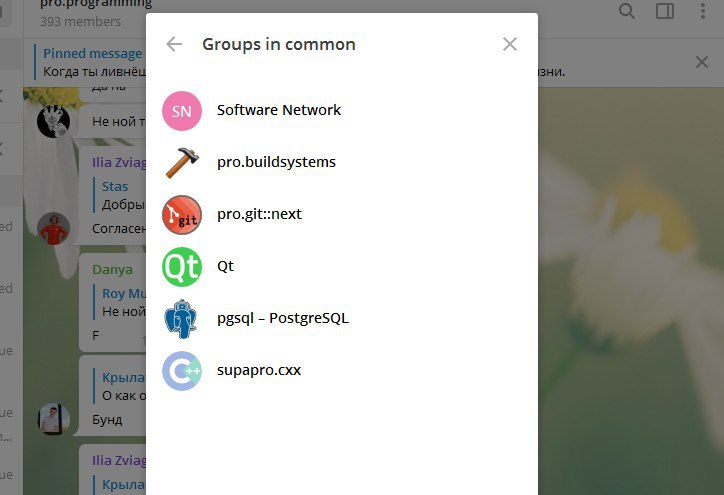Click the red-shirt user avatar in chat
Viewport: 724px width, 495px height.
(54, 229)
